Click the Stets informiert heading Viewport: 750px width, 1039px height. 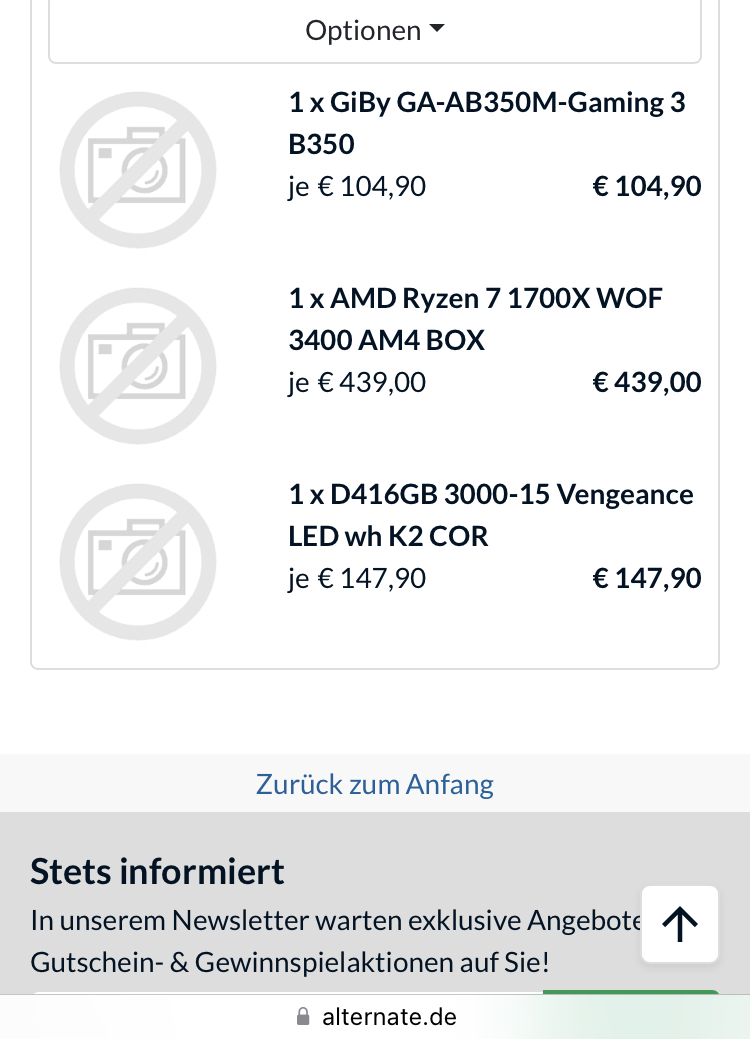point(158,871)
